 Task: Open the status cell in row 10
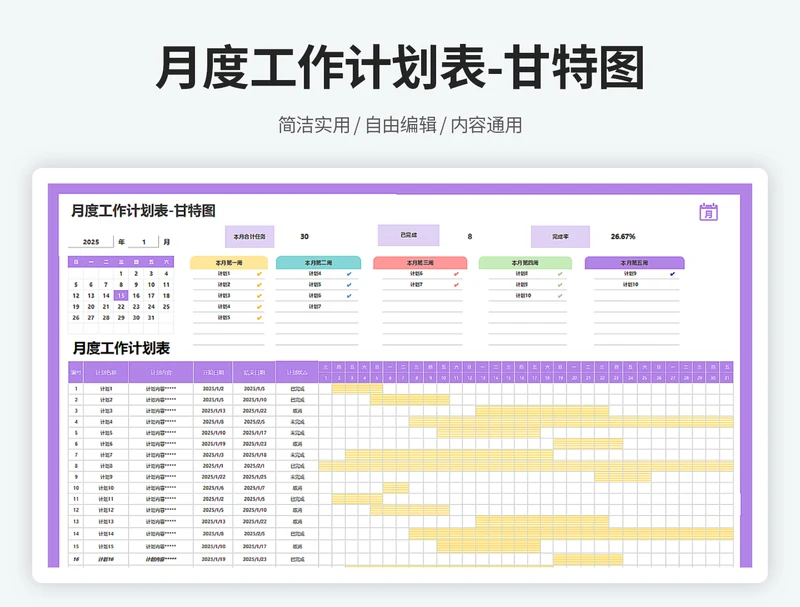[297, 488]
